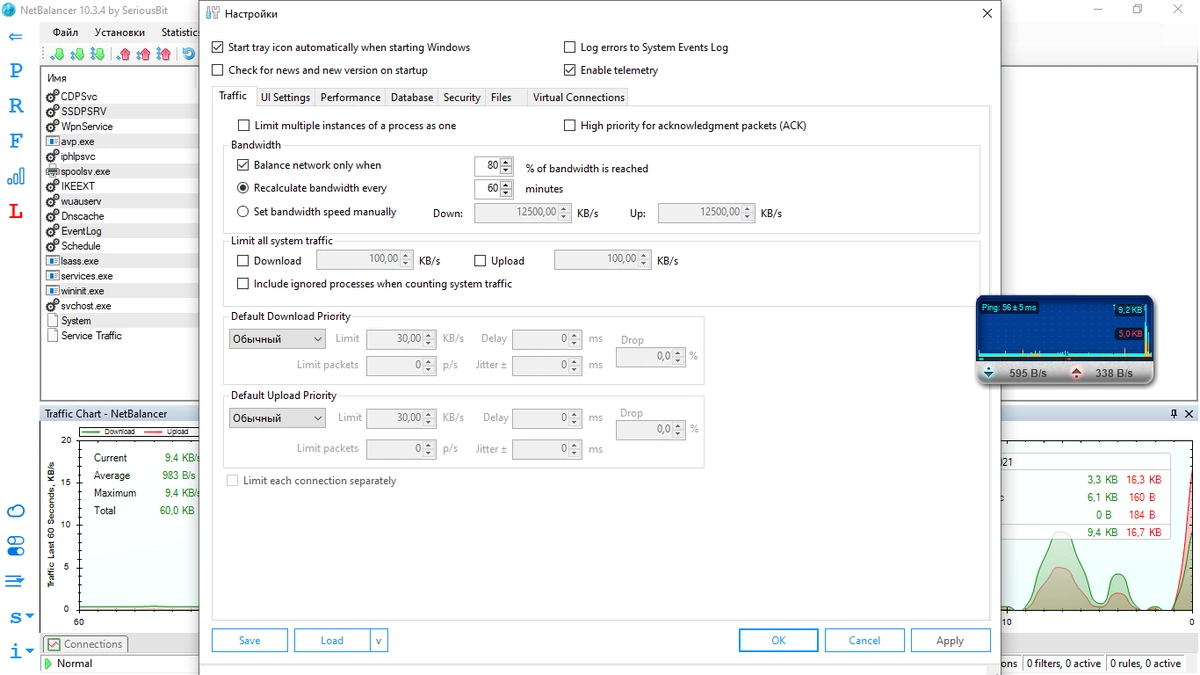Open the bar chart statistics sidebar icon

tap(16, 177)
